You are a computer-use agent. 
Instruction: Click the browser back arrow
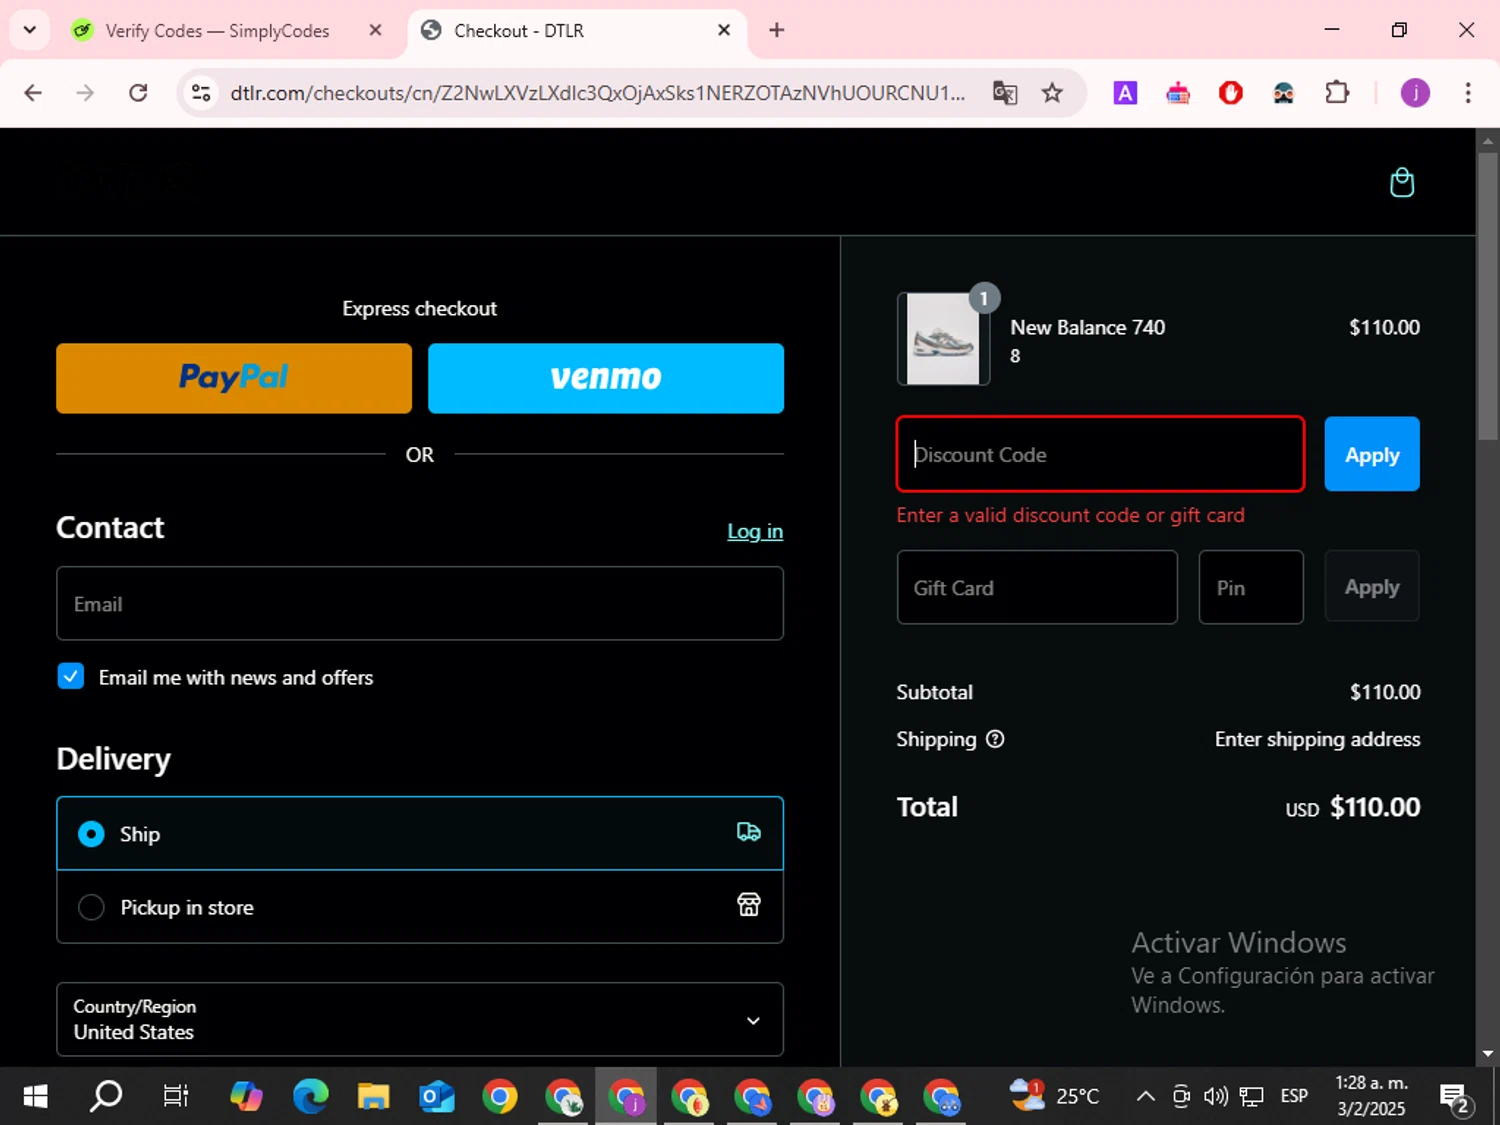coord(33,93)
